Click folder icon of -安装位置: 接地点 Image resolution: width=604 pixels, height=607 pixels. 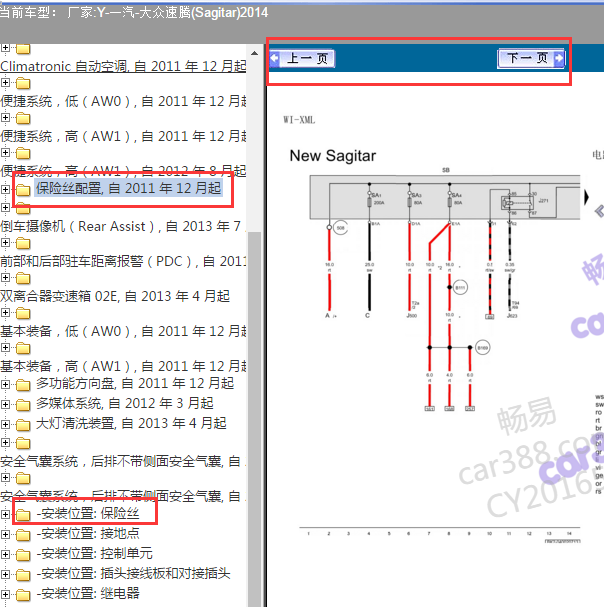[23, 535]
